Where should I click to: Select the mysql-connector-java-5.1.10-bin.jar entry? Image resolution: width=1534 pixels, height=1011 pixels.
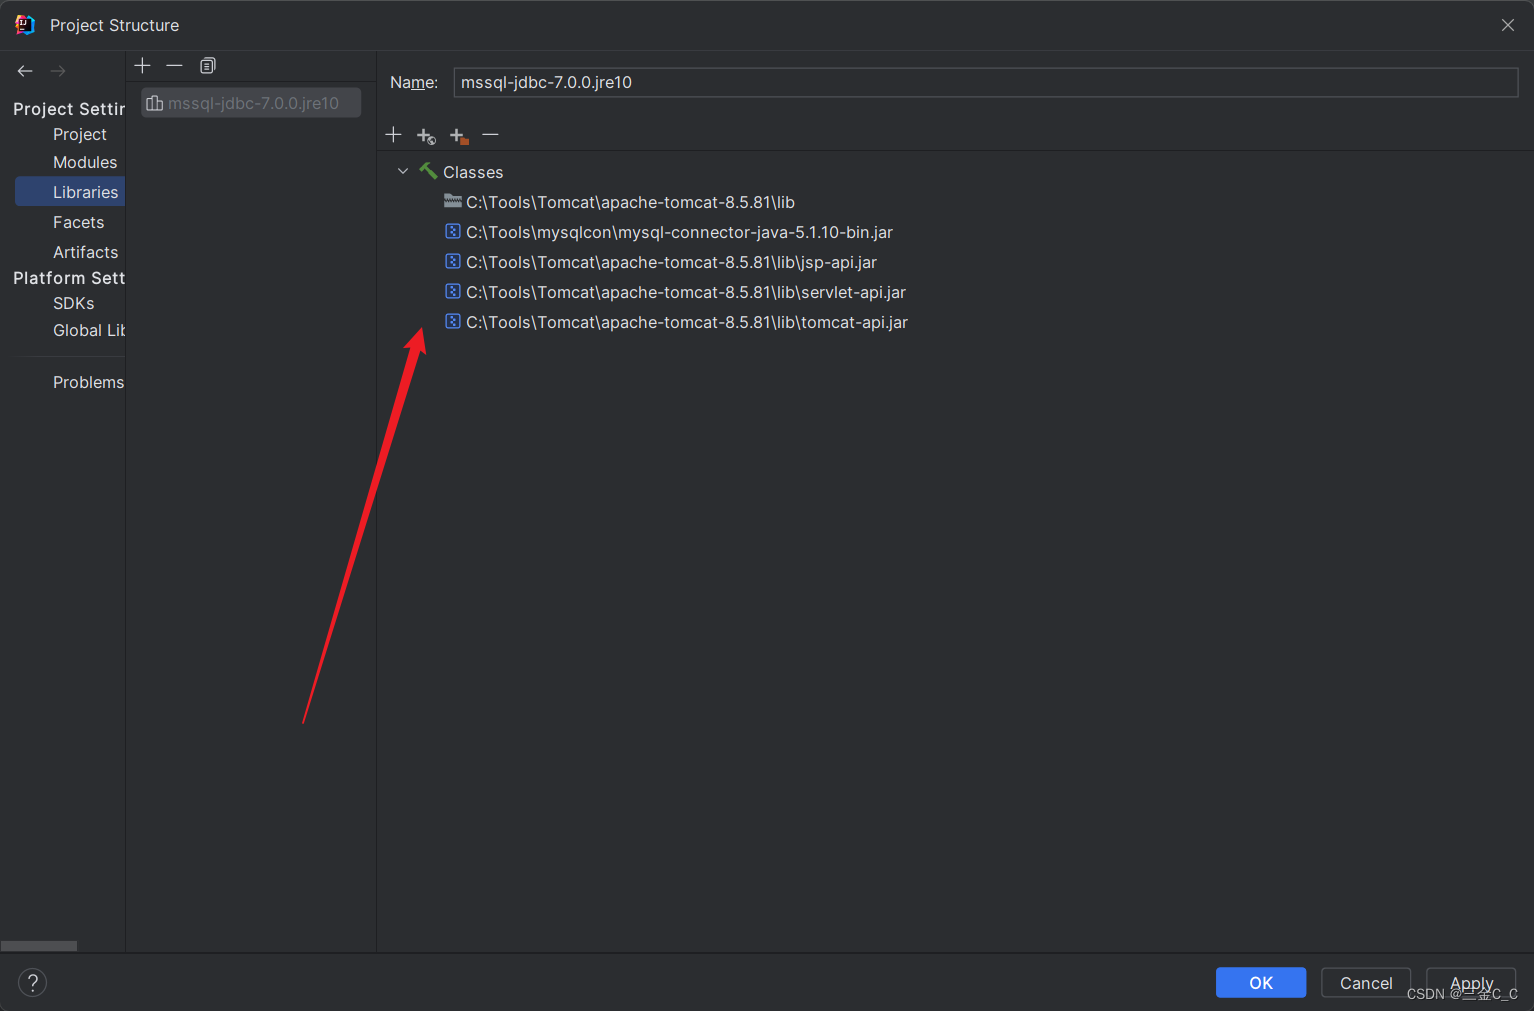pyautogui.click(x=679, y=232)
